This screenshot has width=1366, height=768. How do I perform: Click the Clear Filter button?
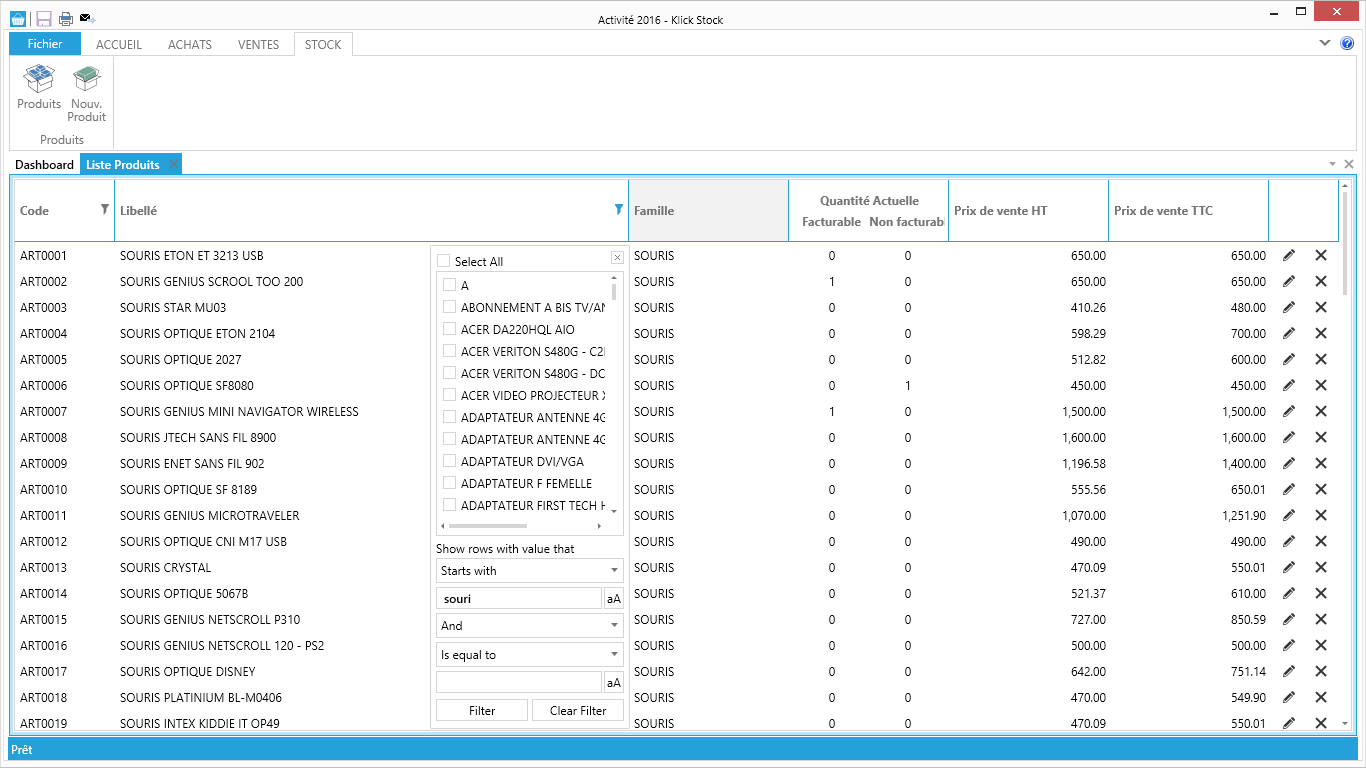point(578,711)
